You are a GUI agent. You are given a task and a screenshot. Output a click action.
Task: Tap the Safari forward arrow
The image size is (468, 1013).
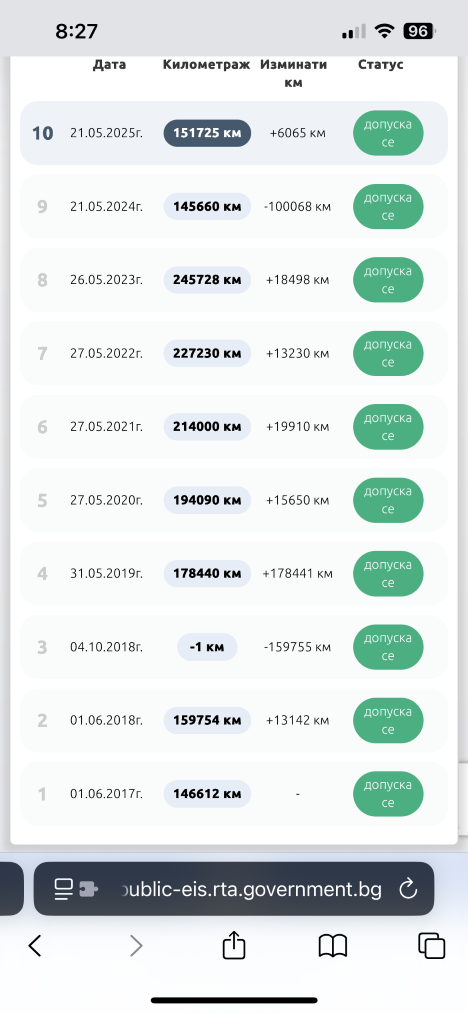click(x=136, y=946)
